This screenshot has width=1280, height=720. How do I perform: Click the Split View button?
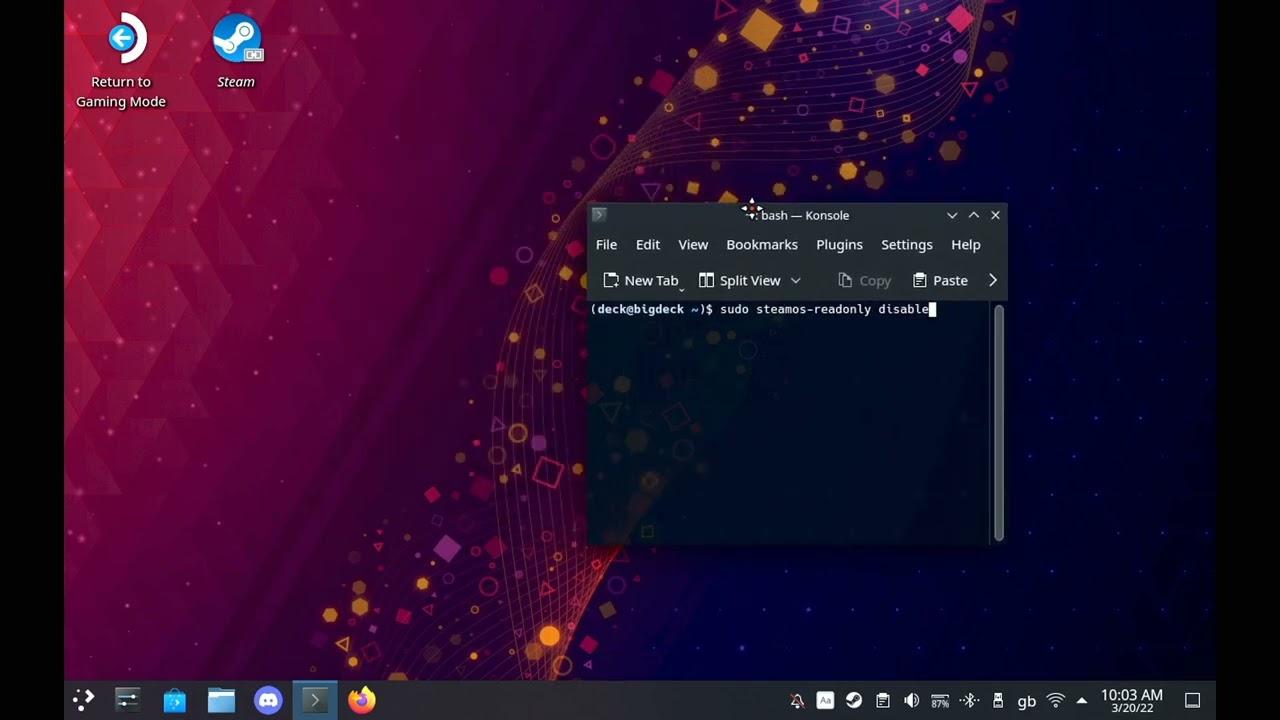740,281
